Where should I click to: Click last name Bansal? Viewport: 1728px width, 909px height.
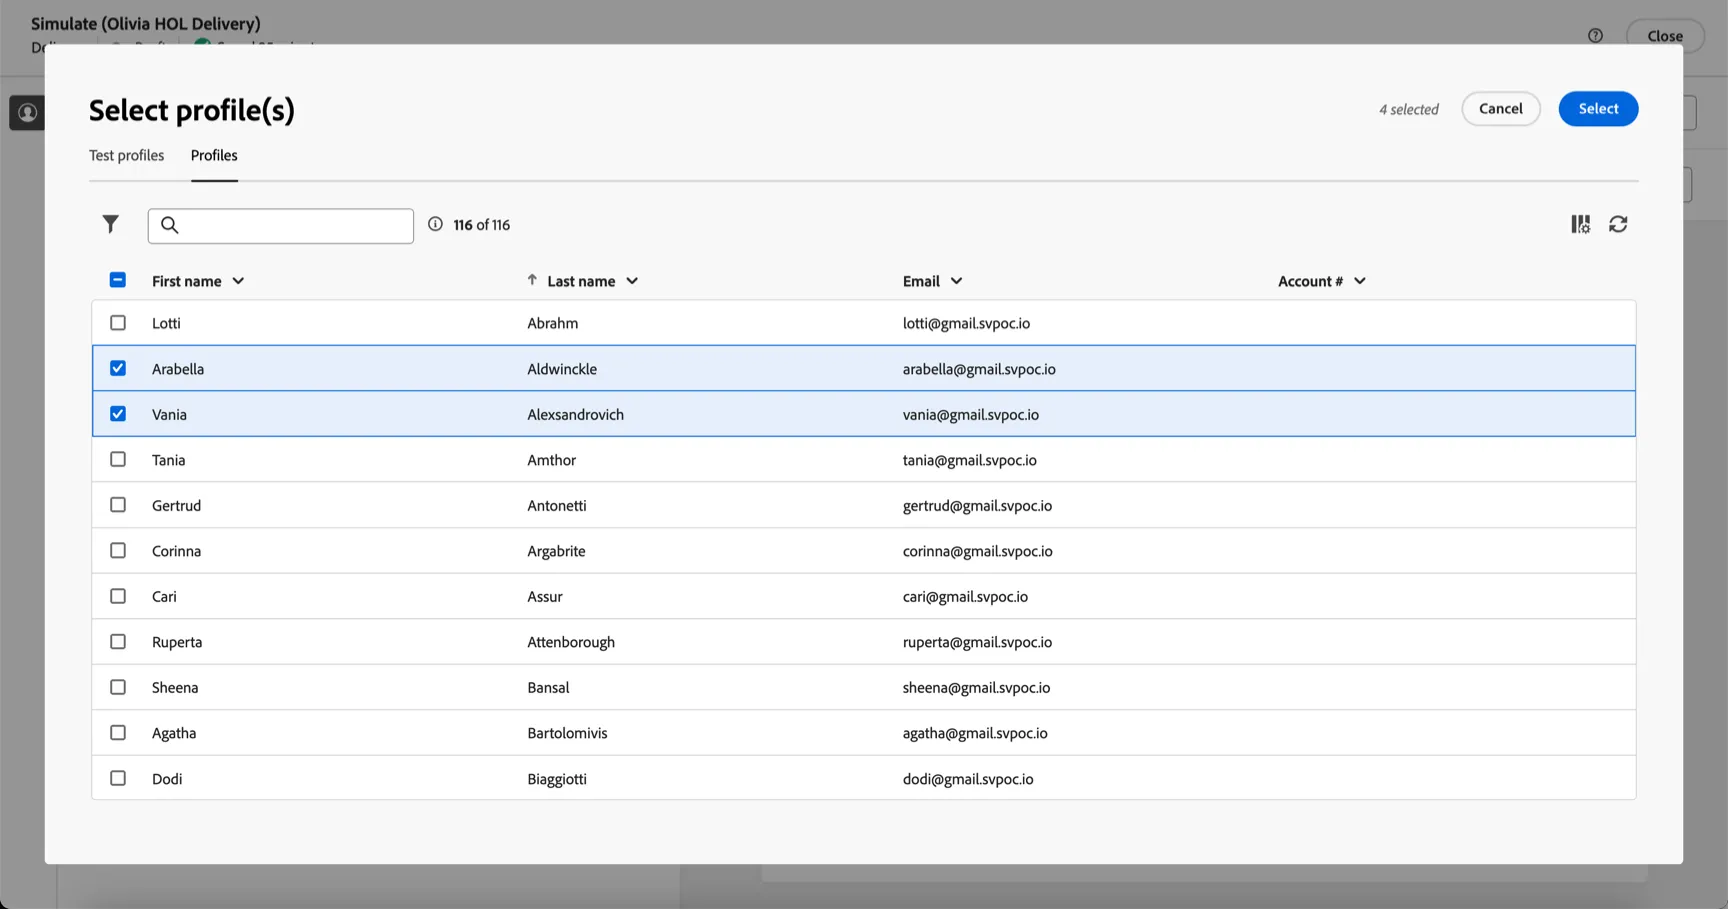point(548,688)
